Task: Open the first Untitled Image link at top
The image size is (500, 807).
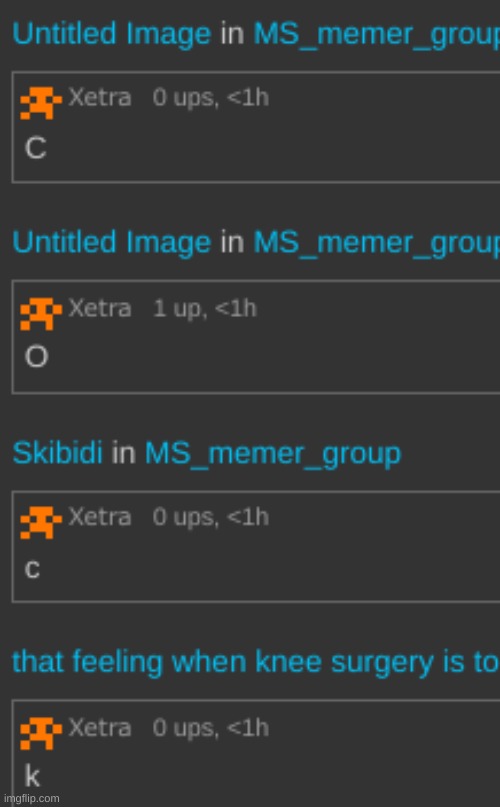Action: [x=111, y=34]
